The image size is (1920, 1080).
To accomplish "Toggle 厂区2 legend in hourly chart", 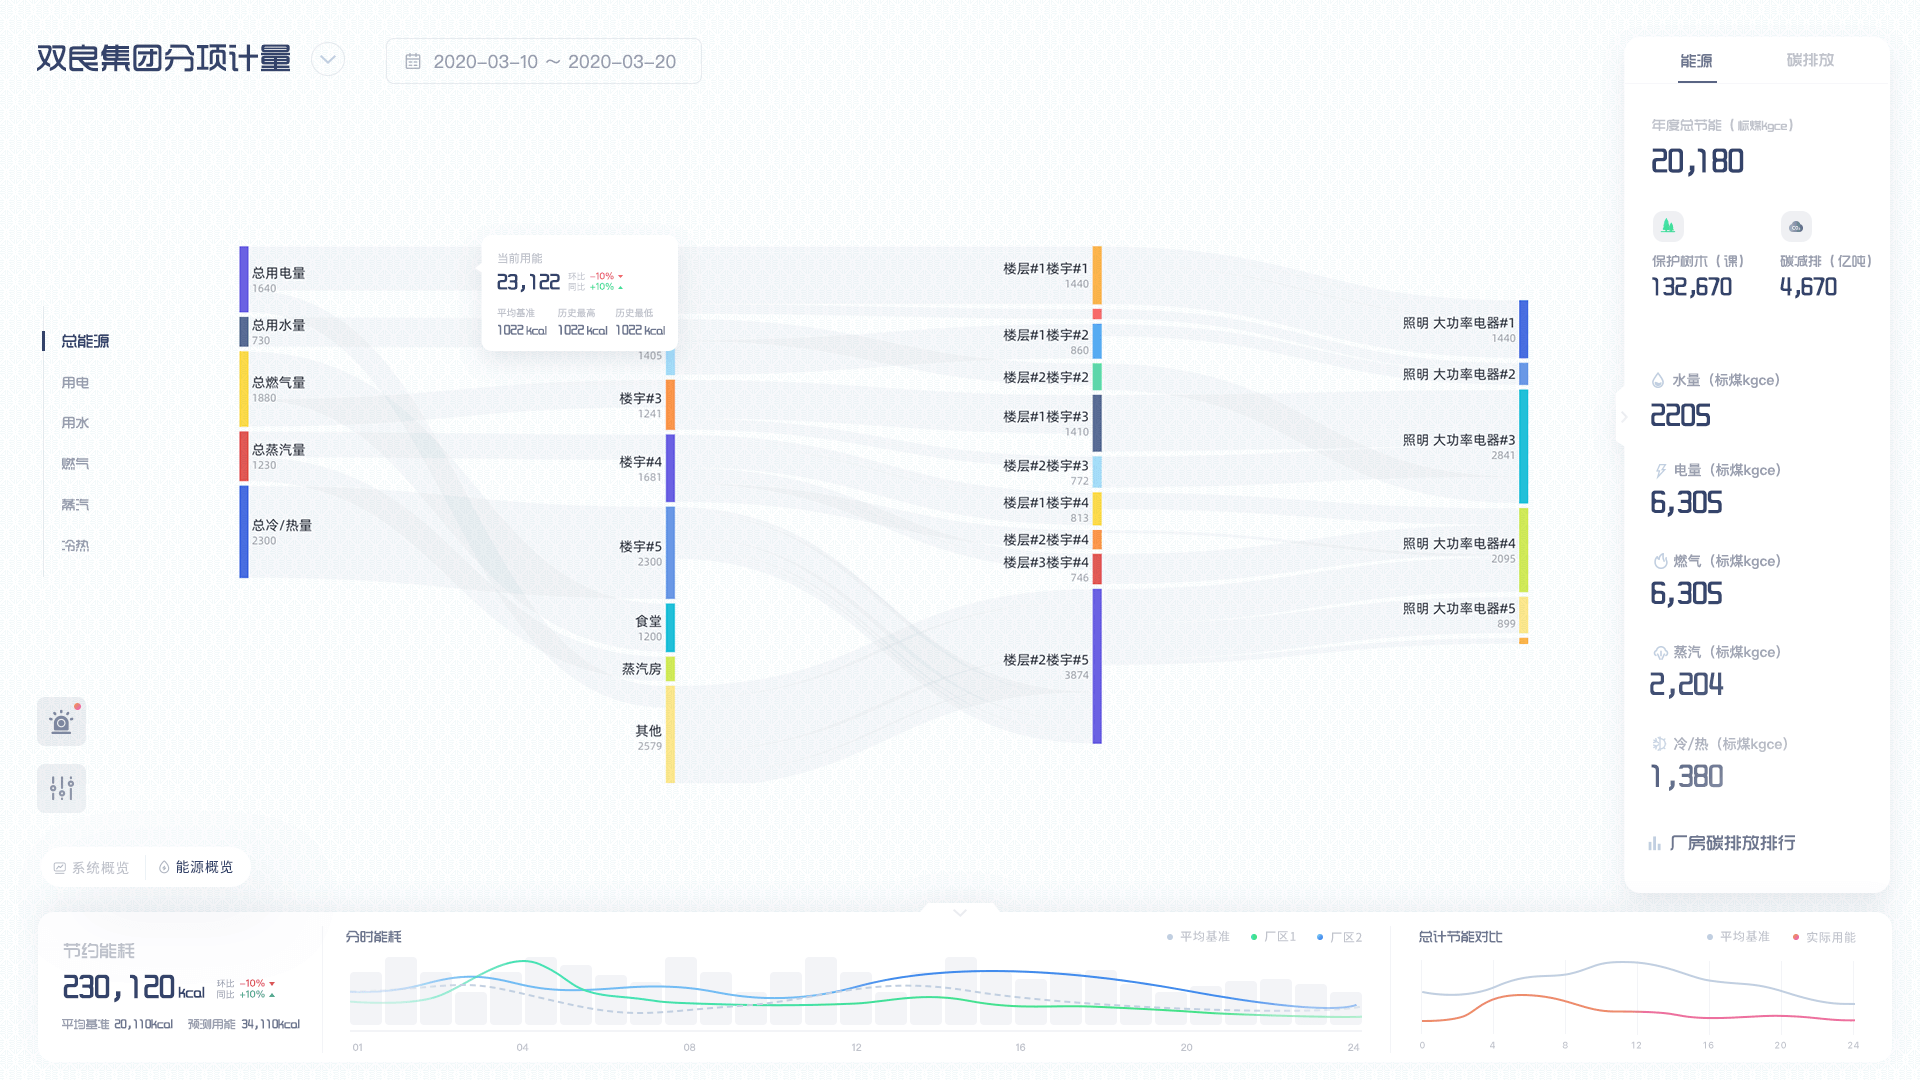I will (x=1340, y=937).
